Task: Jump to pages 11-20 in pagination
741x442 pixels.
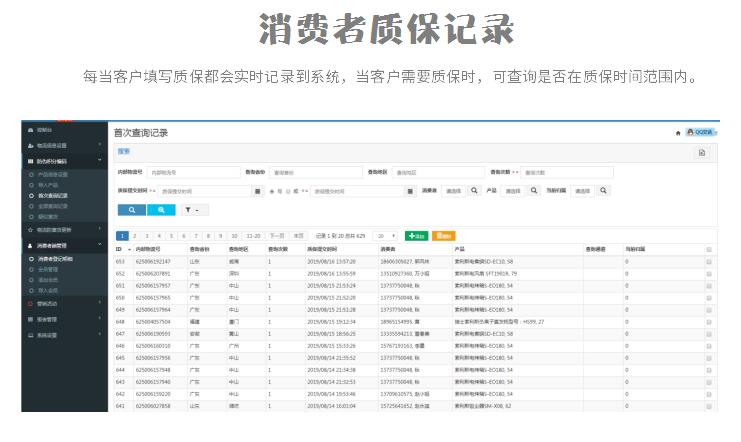Action: point(253,236)
